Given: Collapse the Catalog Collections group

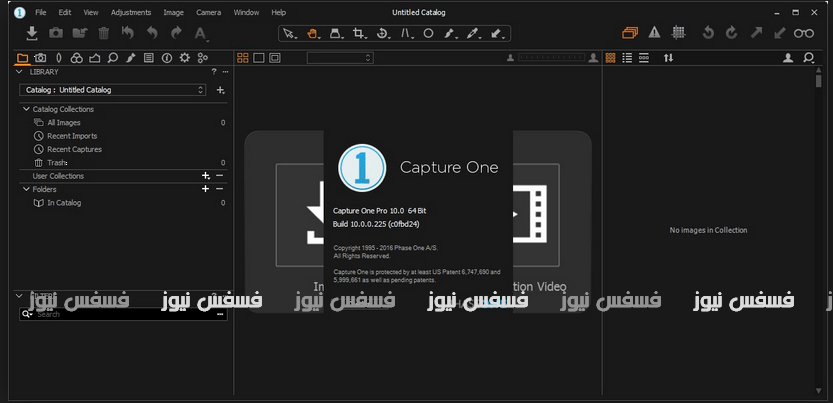Looking at the screenshot, I should 26,109.
